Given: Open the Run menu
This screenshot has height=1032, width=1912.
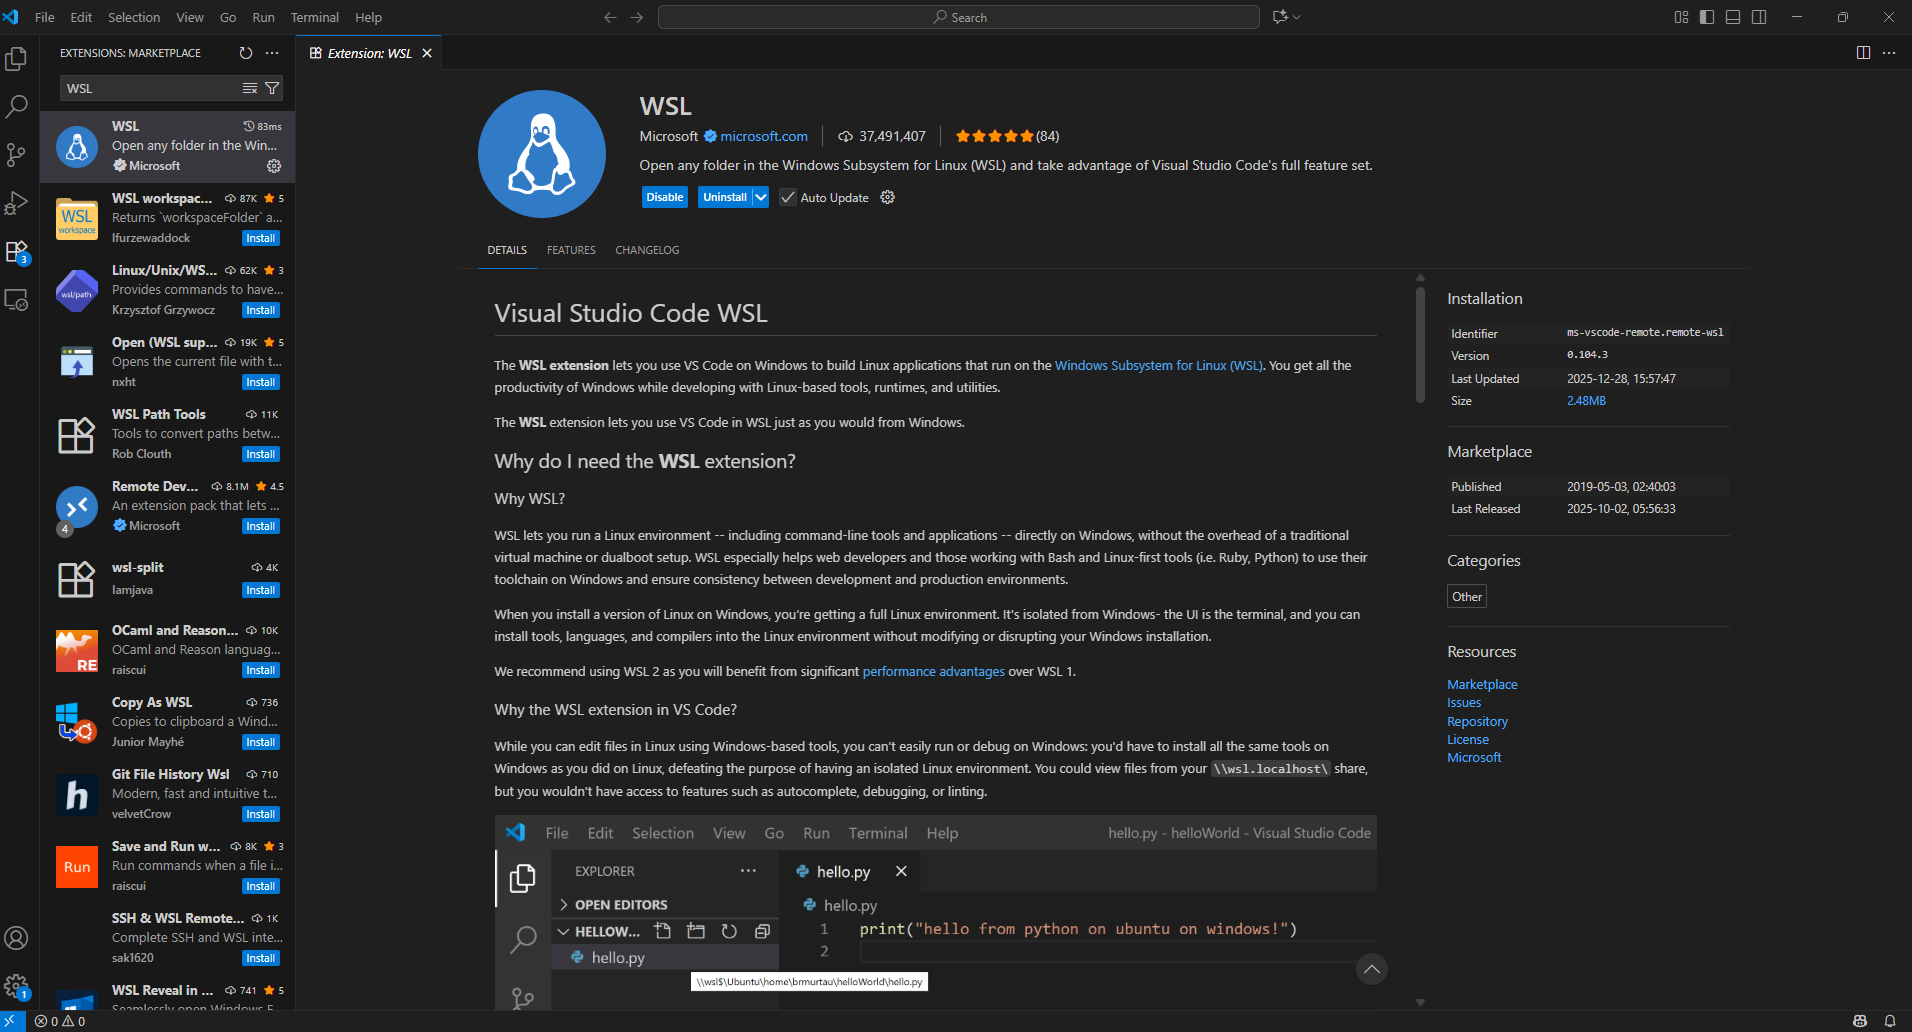Looking at the screenshot, I should (x=263, y=17).
